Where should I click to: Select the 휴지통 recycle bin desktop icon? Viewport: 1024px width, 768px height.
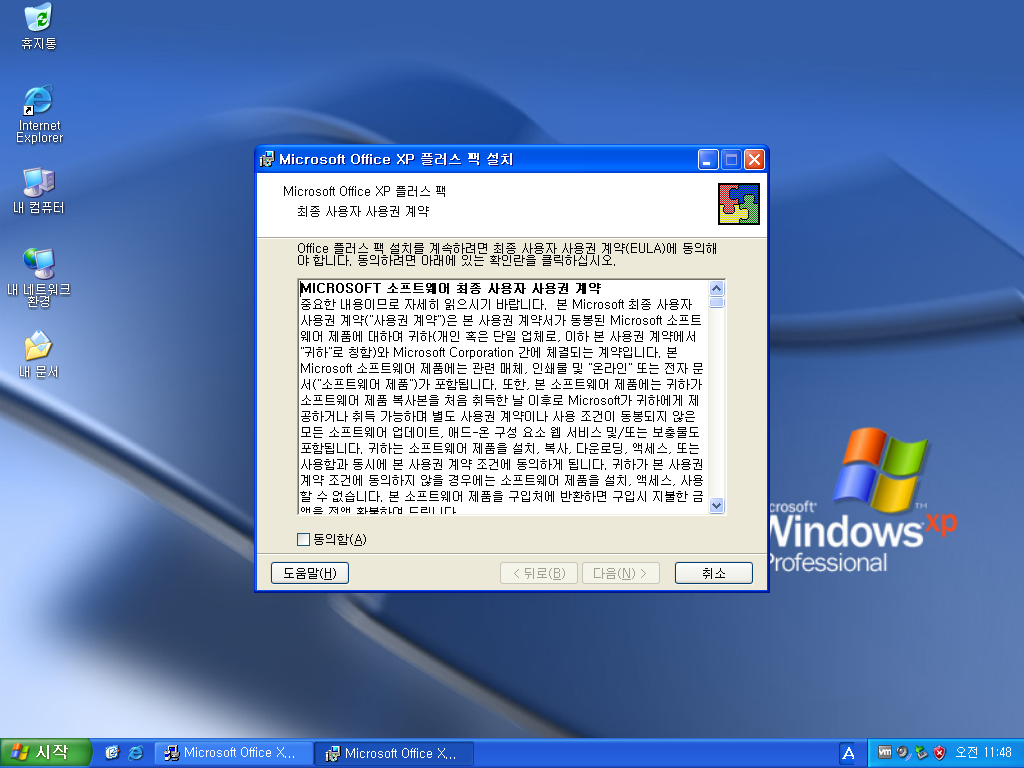pos(39,26)
